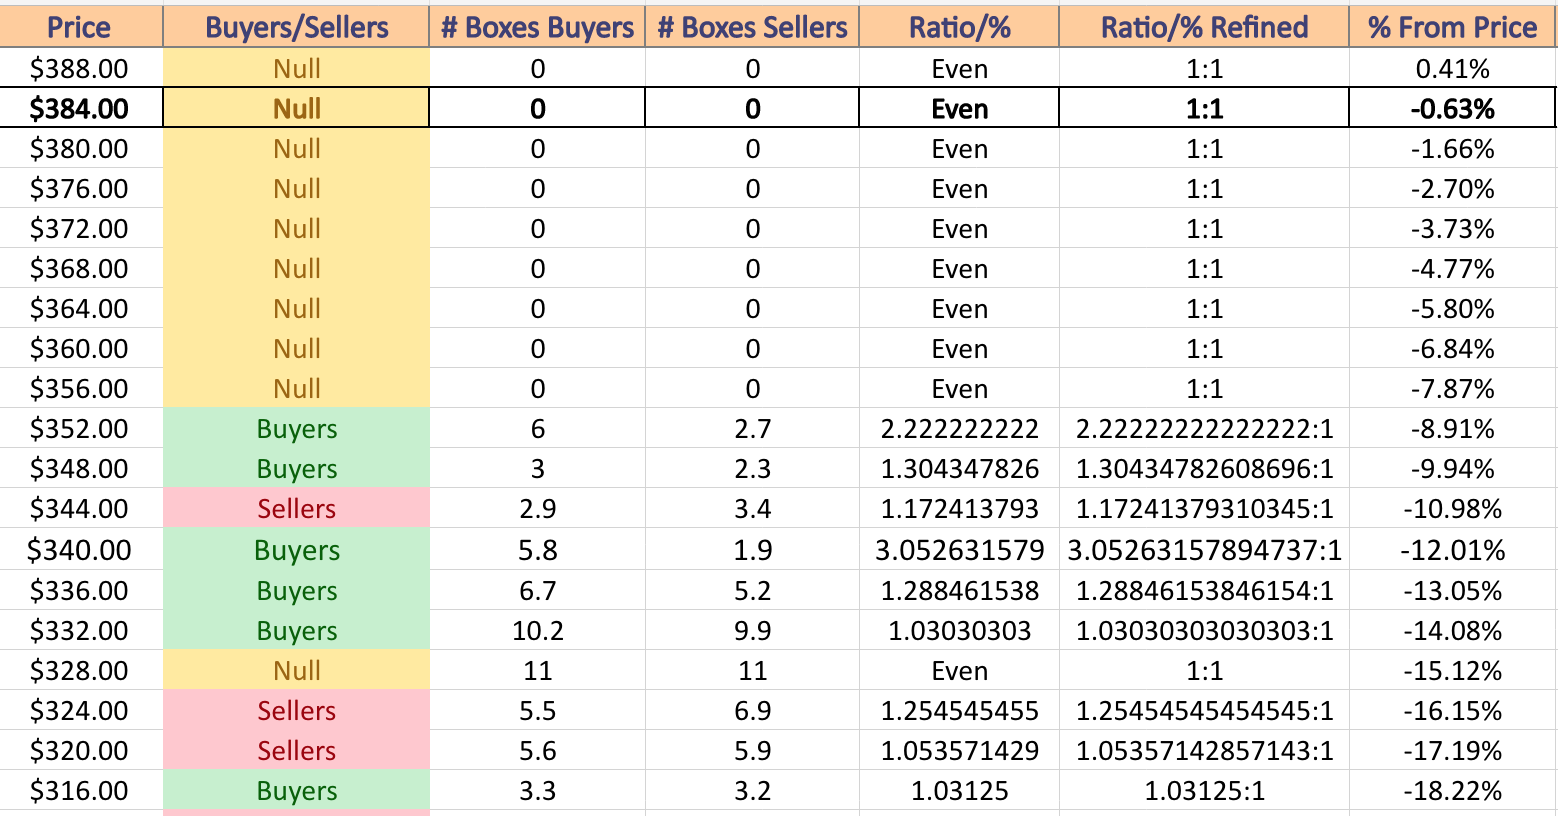Image resolution: width=1558 pixels, height=816 pixels.
Task: Select the Ratio/% Refined header cell
Action: pyautogui.click(x=1204, y=26)
